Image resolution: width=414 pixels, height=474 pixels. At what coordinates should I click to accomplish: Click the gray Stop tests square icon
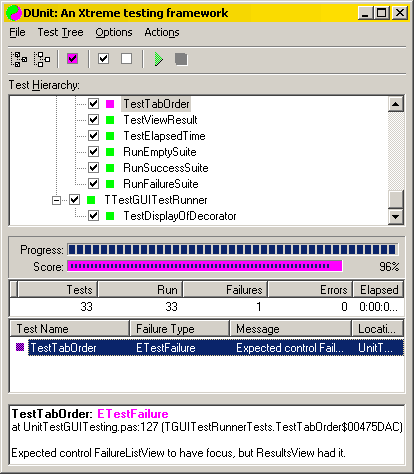pos(181,59)
